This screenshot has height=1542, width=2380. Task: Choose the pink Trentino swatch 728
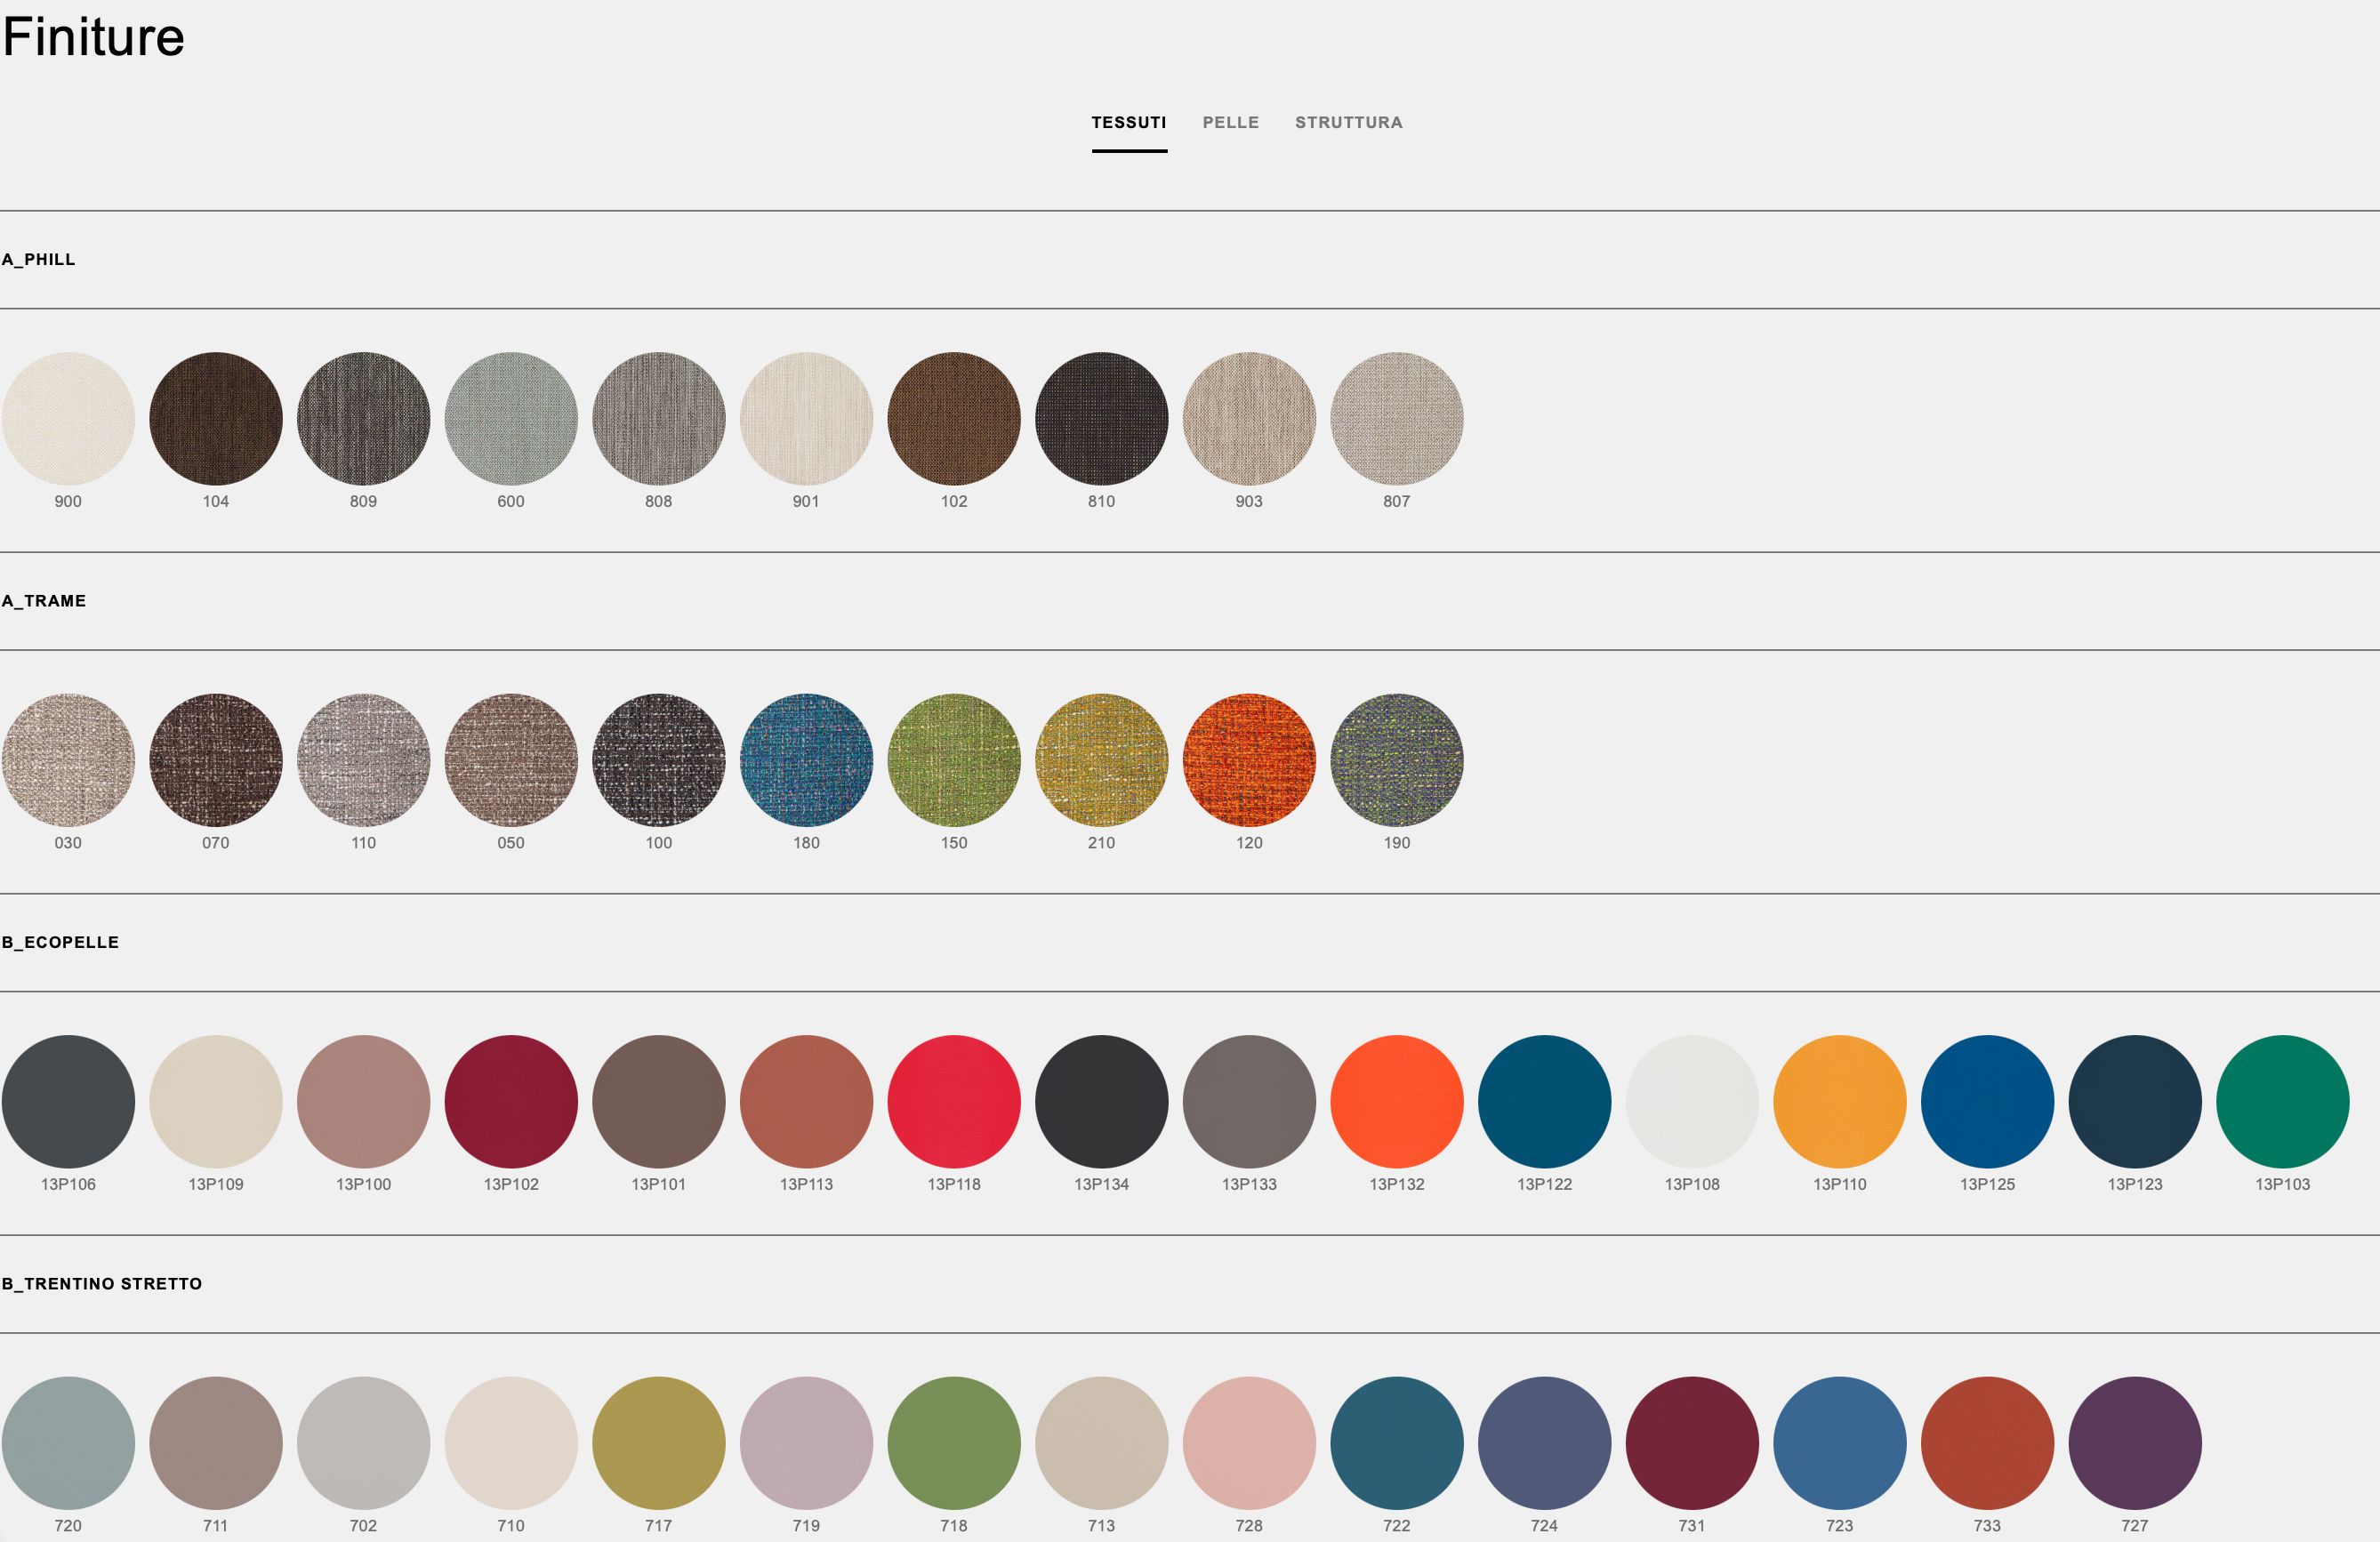point(1249,1442)
